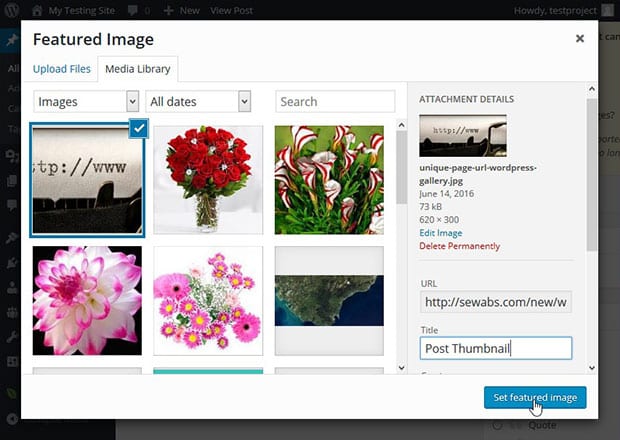Click attachment details scroll down arrow
Screen dimensions: 620x440
click(x=592, y=368)
